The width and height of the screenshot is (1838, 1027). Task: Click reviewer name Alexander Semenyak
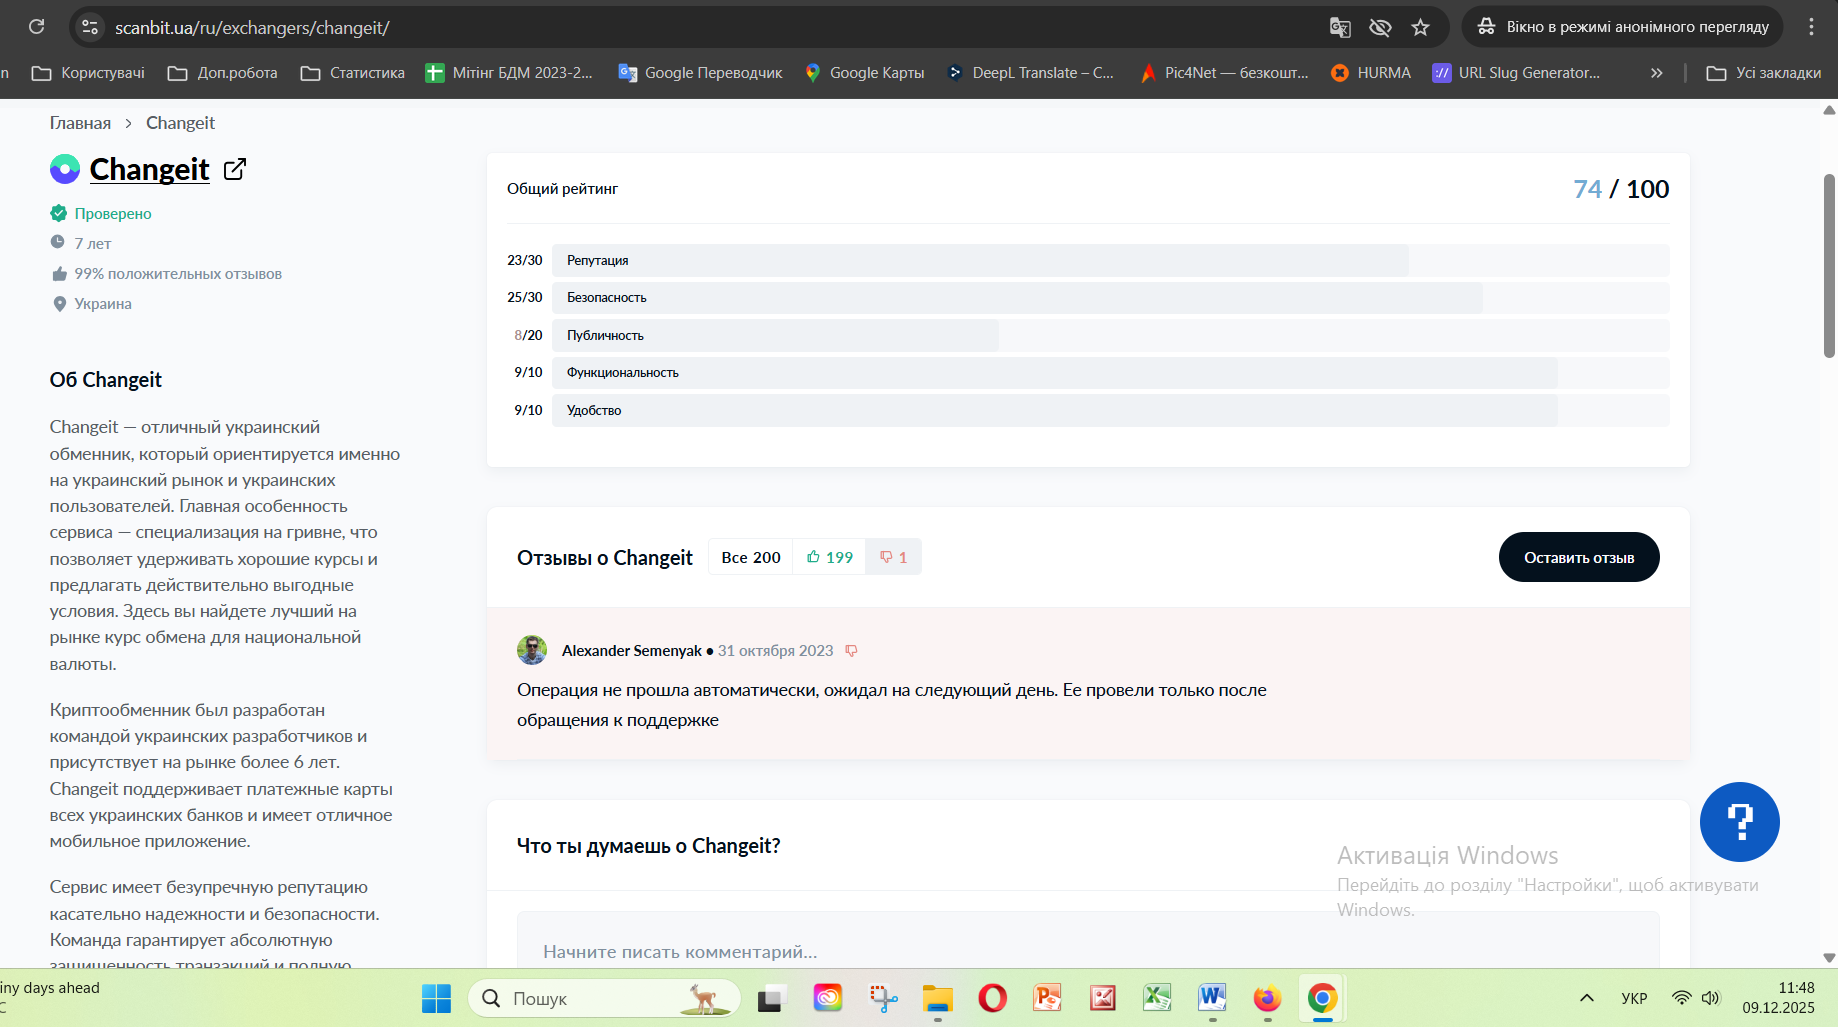point(632,651)
